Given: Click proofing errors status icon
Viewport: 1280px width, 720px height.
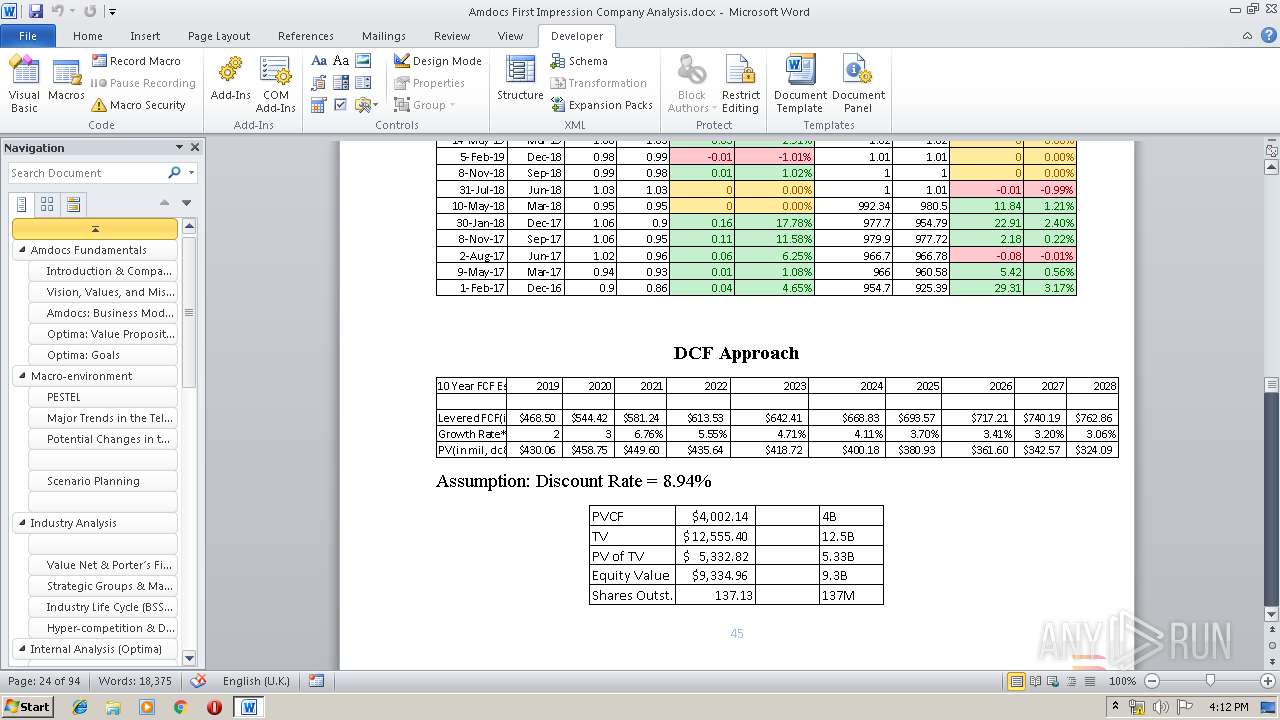Looking at the screenshot, I should click(198, 681).
